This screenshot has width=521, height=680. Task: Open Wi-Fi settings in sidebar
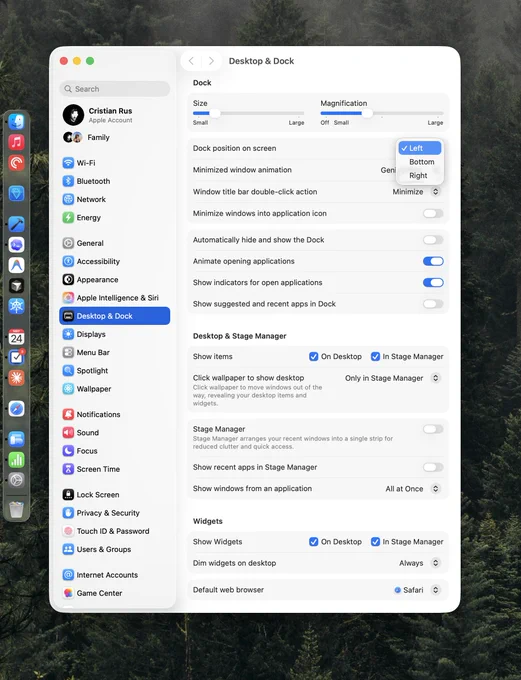pyautogui.click(x=115, y=163)
